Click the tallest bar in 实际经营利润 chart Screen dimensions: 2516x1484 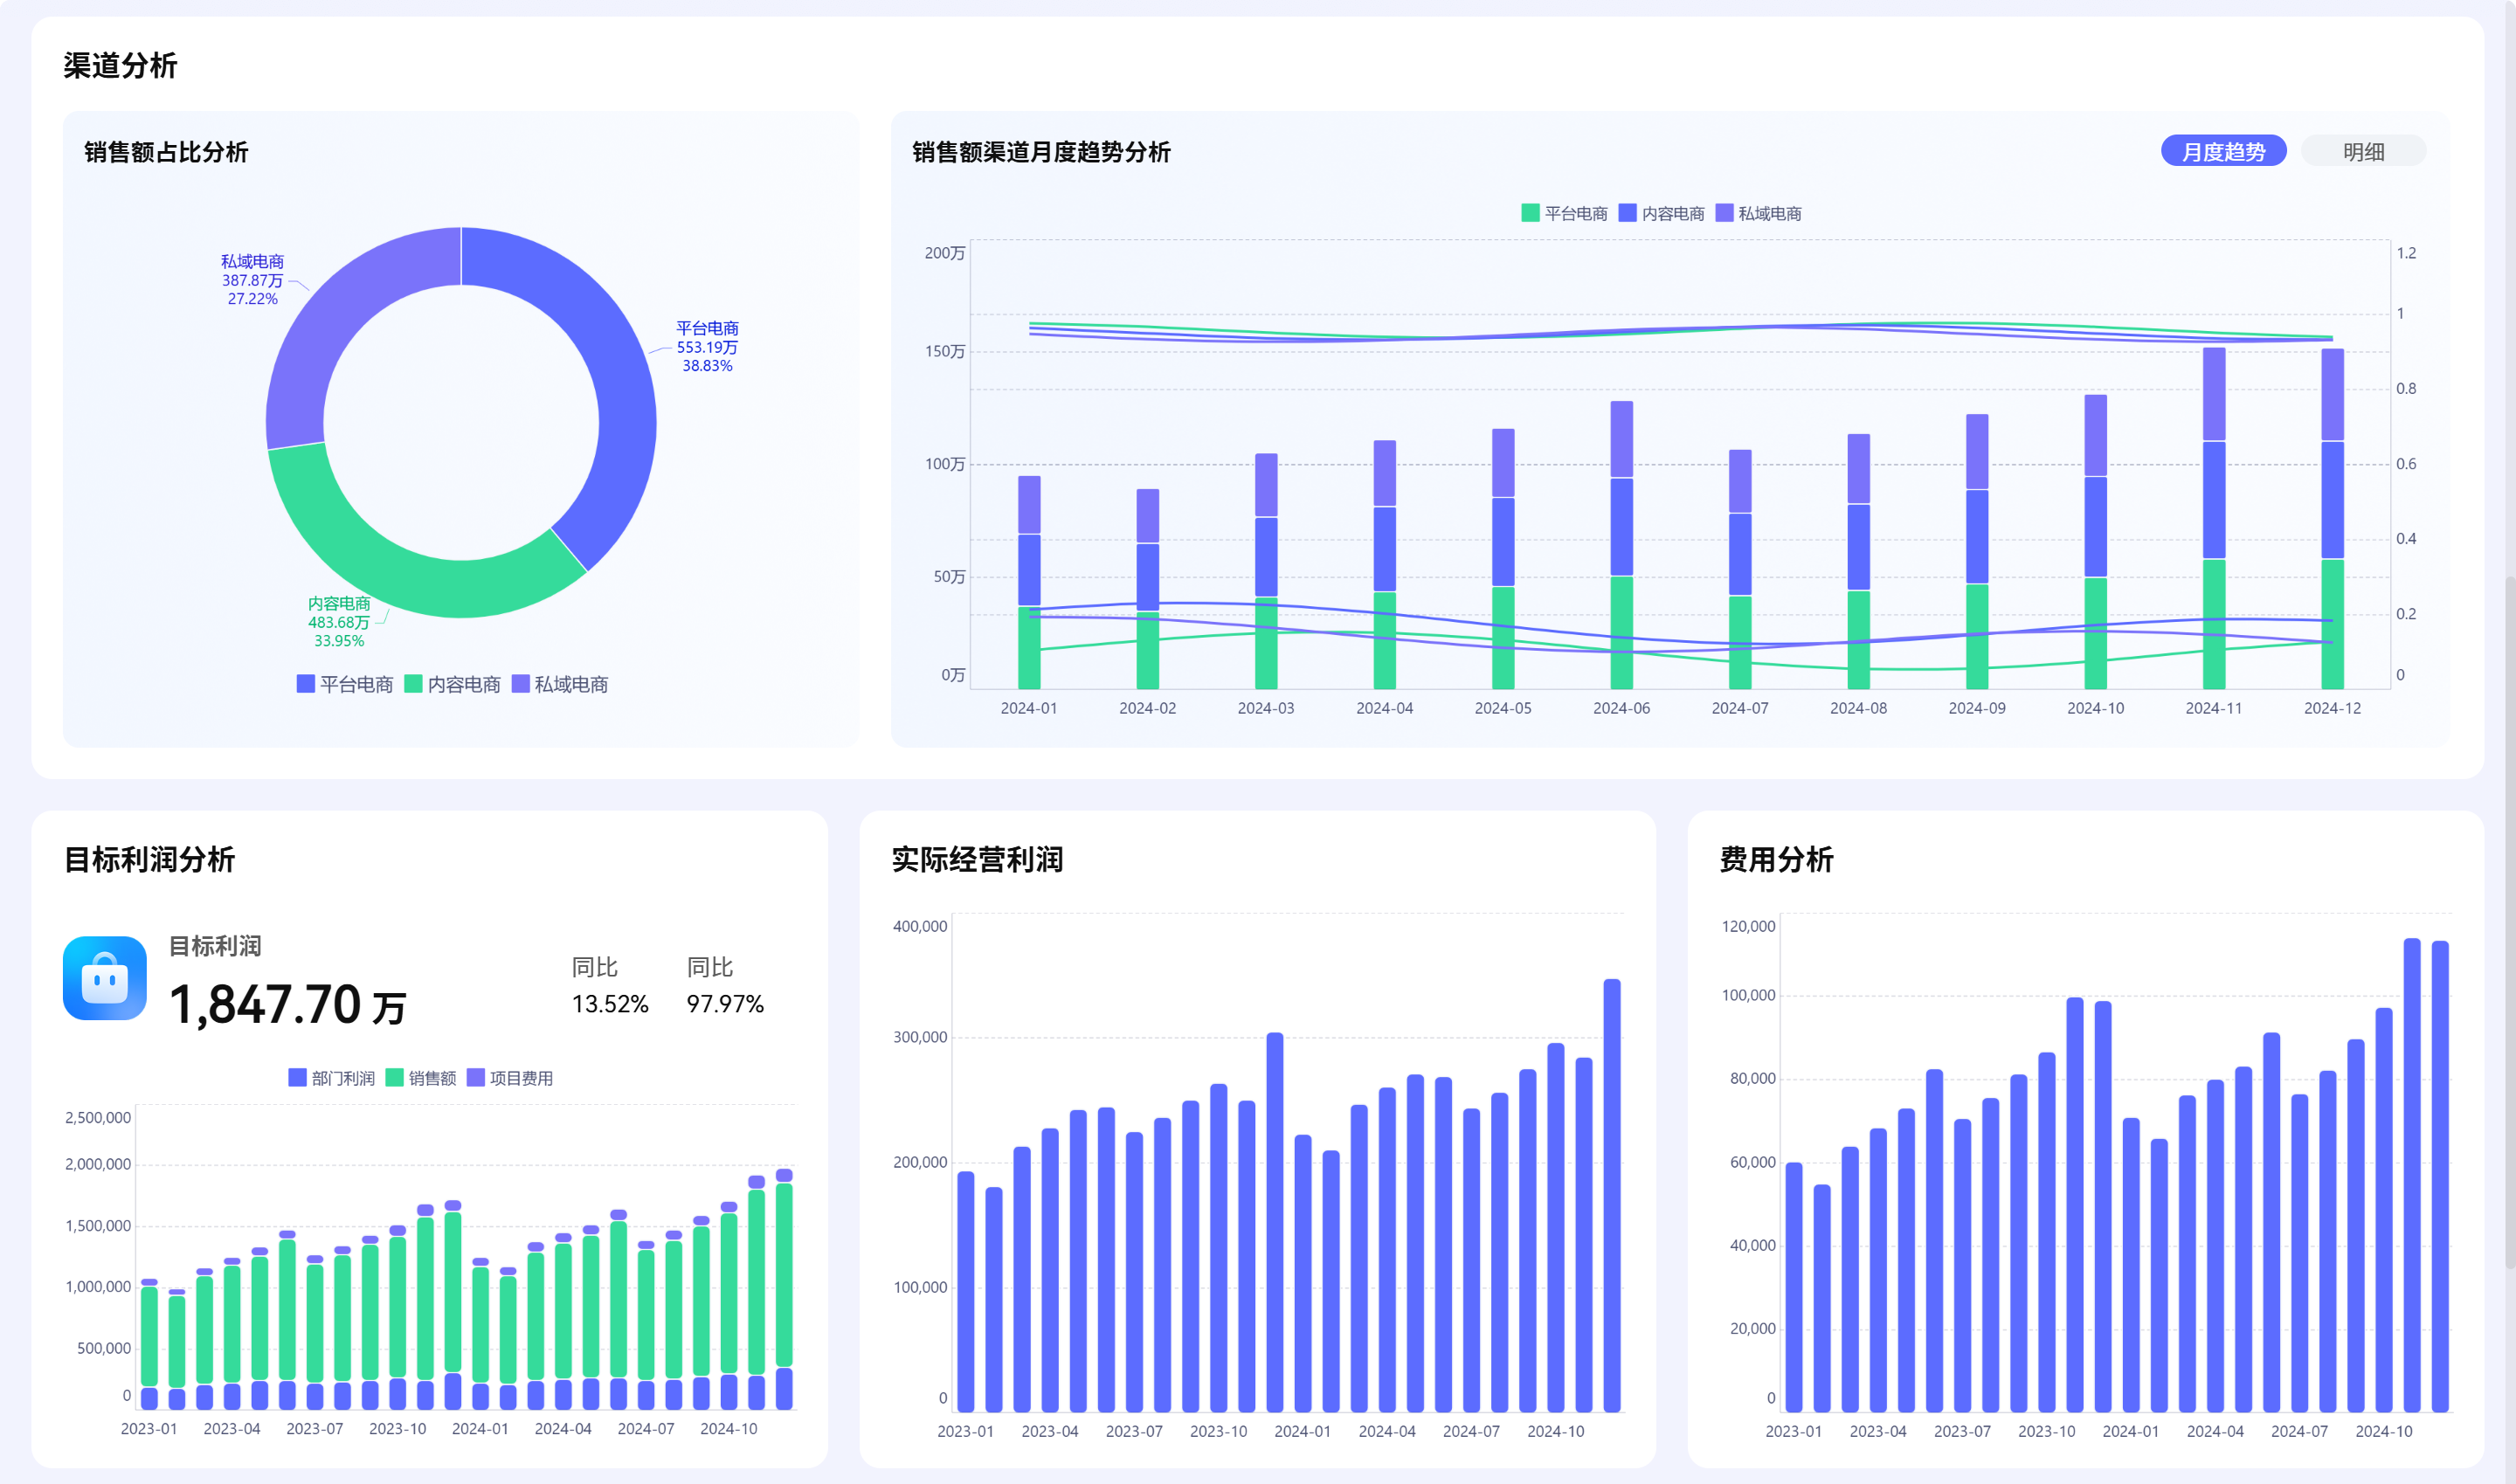point(1612,1195)
